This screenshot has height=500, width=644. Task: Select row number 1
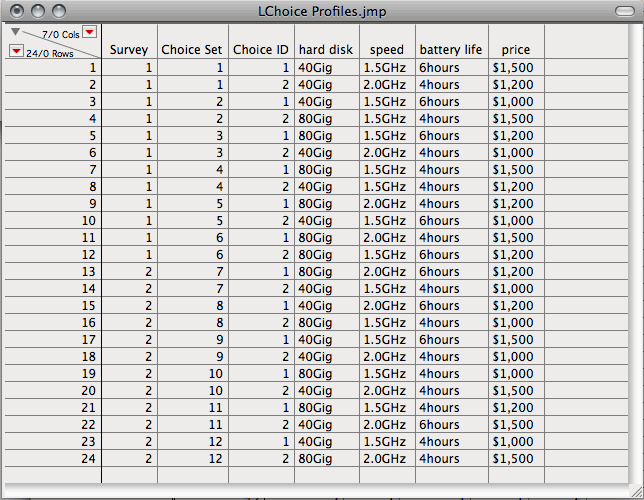[x=53, y=68]
